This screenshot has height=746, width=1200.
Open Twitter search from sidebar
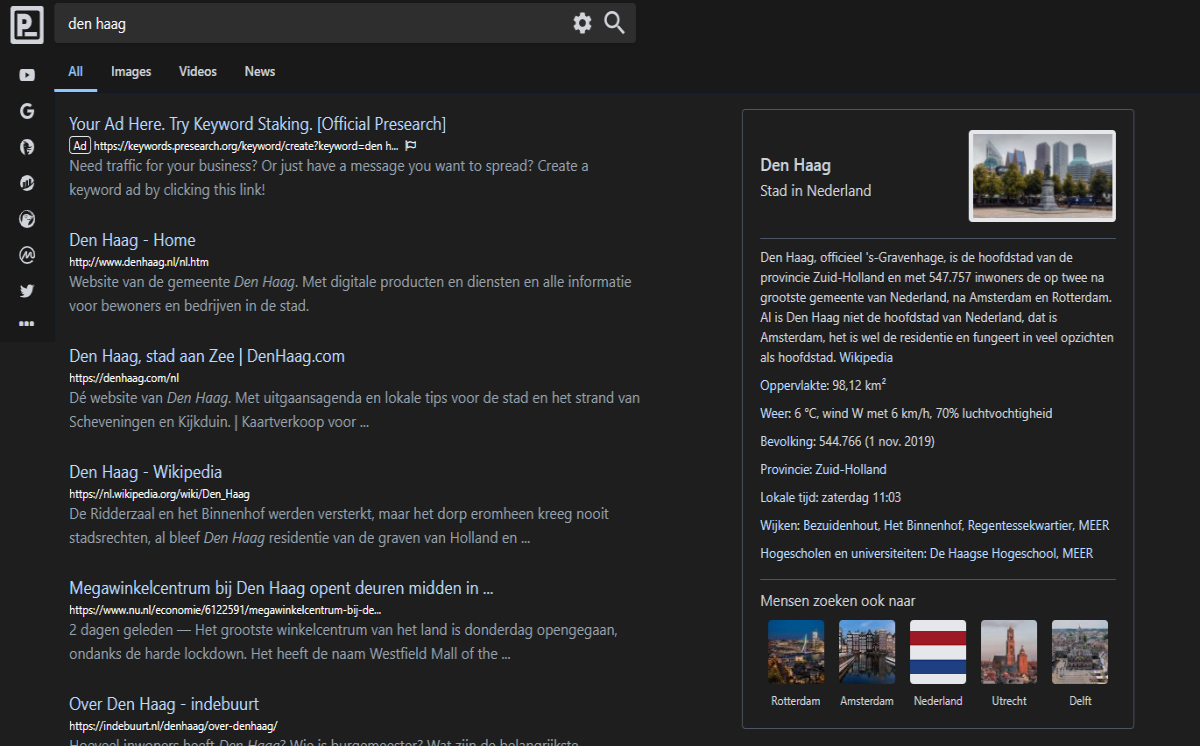pyautogui.click(x=27, y=291)
